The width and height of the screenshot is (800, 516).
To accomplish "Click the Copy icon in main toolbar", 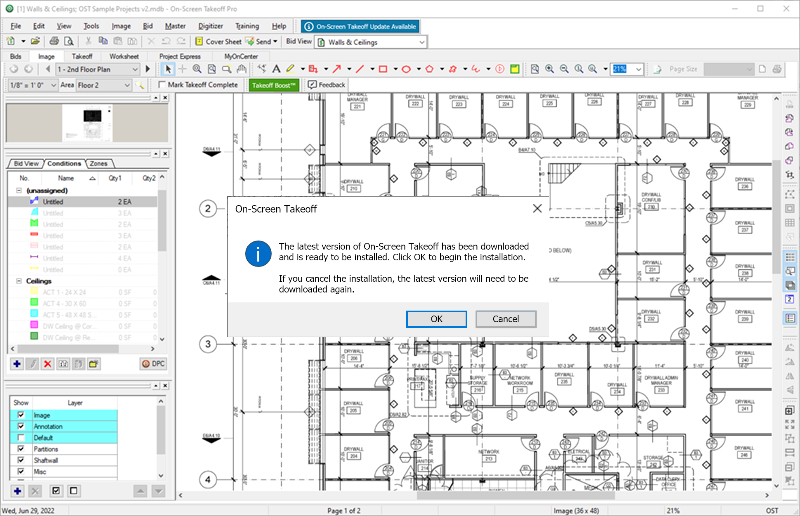I will [103, 41].
